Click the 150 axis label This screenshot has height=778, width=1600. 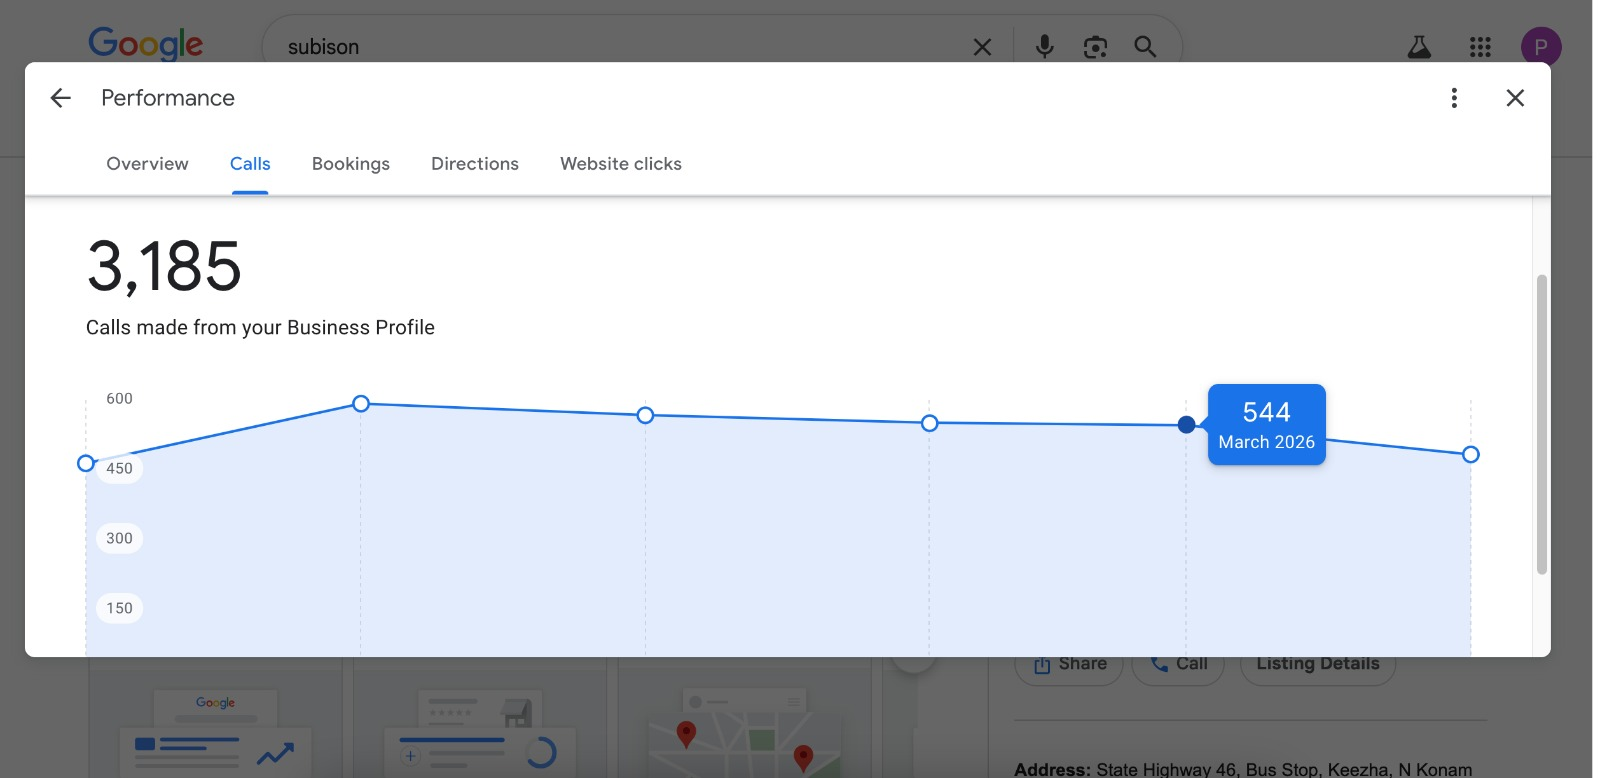pyautogui.click(x=120, y=609)
